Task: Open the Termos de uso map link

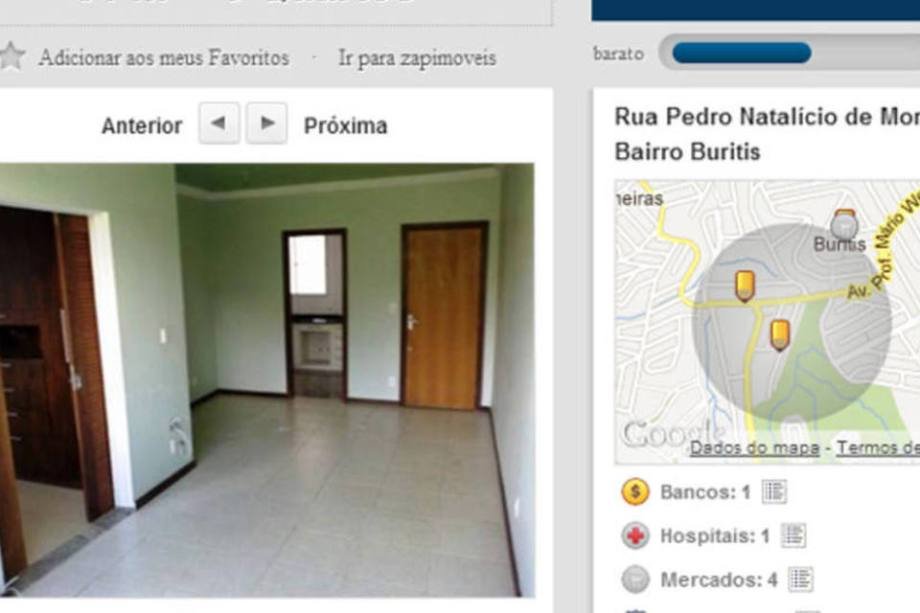Action: point(878,448)
